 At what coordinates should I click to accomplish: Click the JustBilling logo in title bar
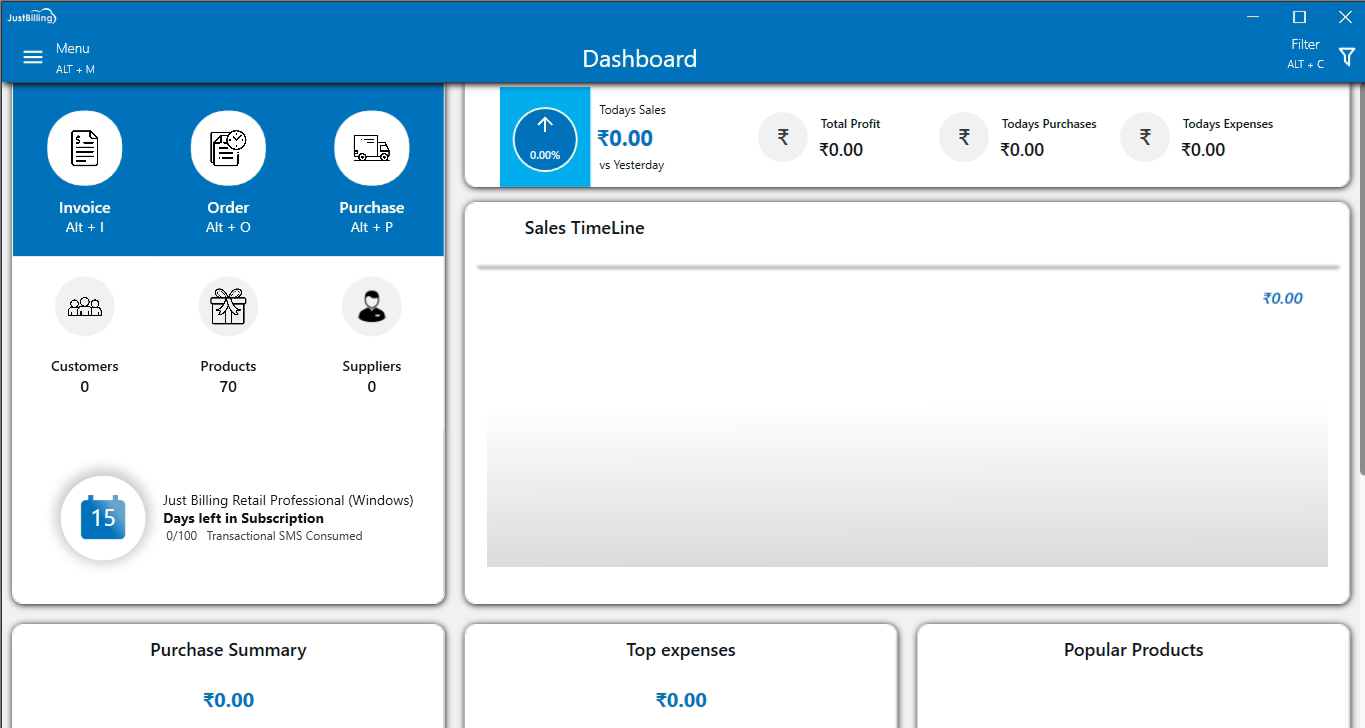(32, 17)
